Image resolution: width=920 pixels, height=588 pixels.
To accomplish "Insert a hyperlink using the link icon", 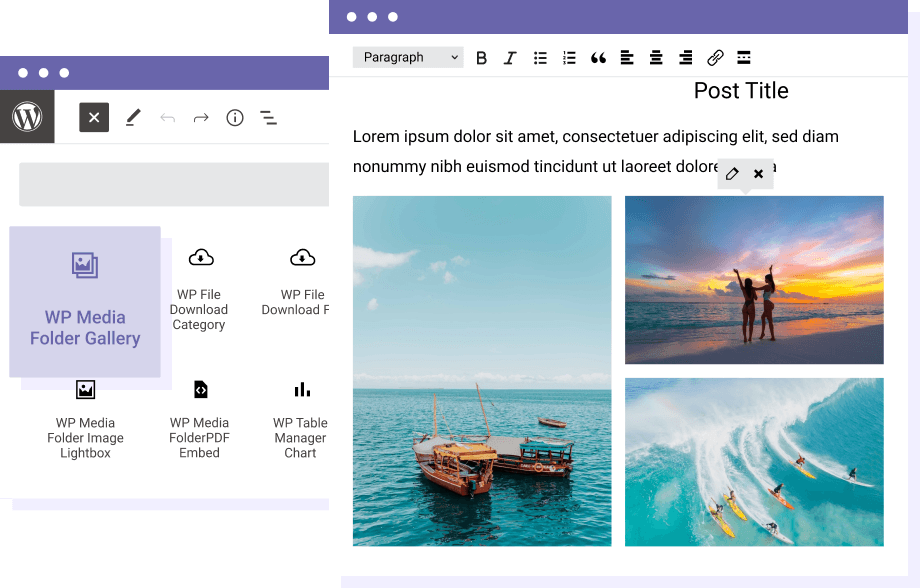I will 715,57.
